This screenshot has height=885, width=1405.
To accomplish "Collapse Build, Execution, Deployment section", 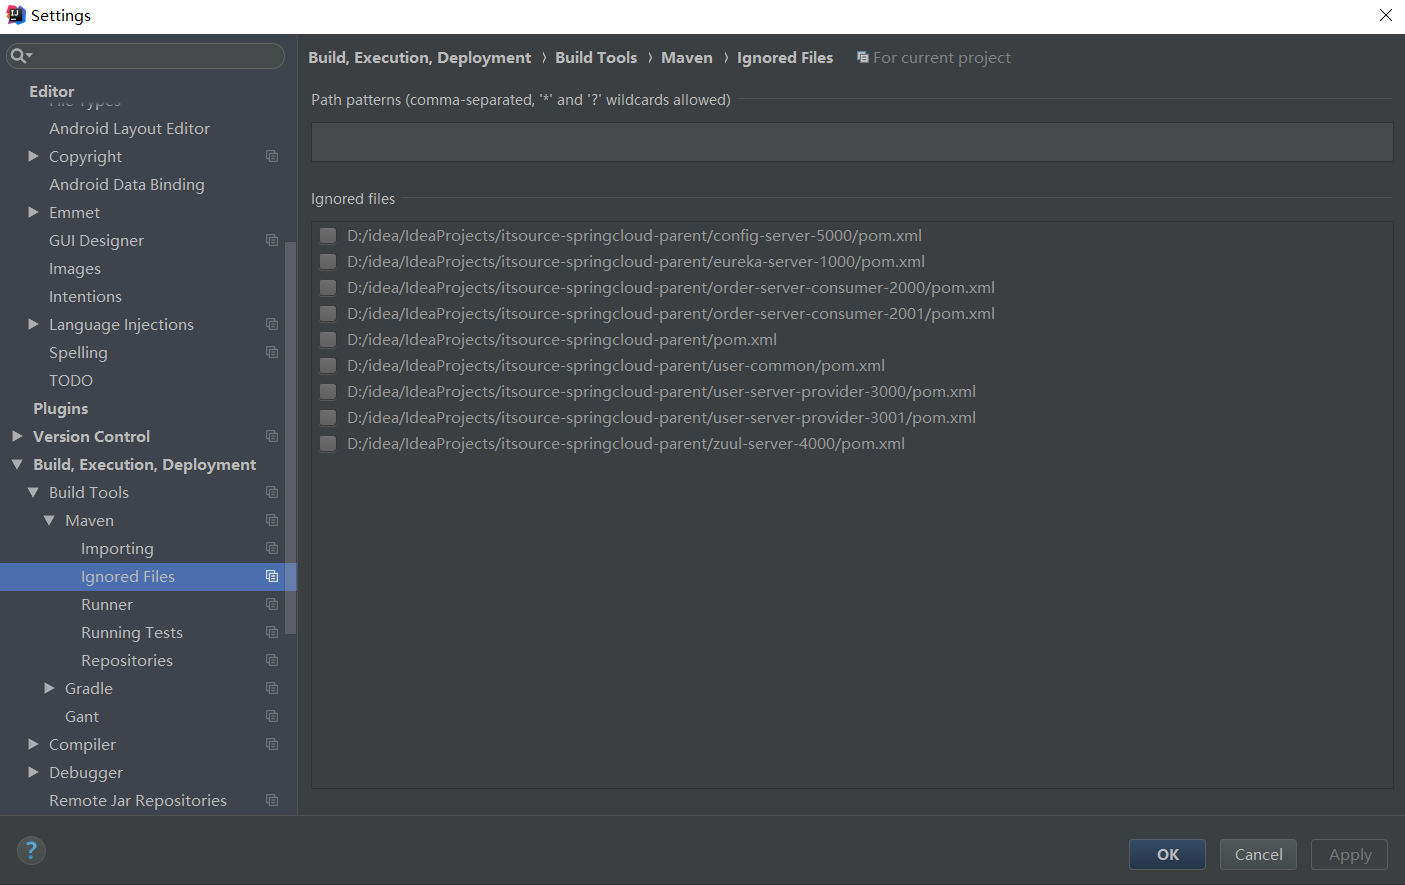I will tap(17, 464).
